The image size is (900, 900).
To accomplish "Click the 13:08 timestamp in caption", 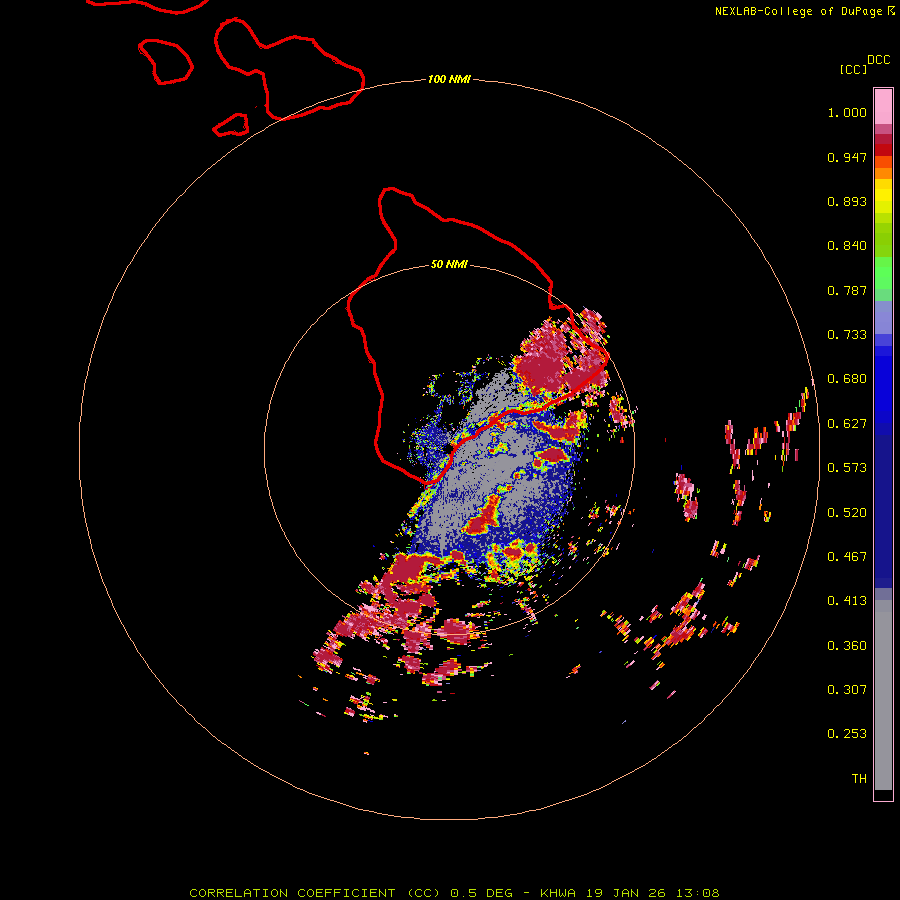I will tap(697, 893).
